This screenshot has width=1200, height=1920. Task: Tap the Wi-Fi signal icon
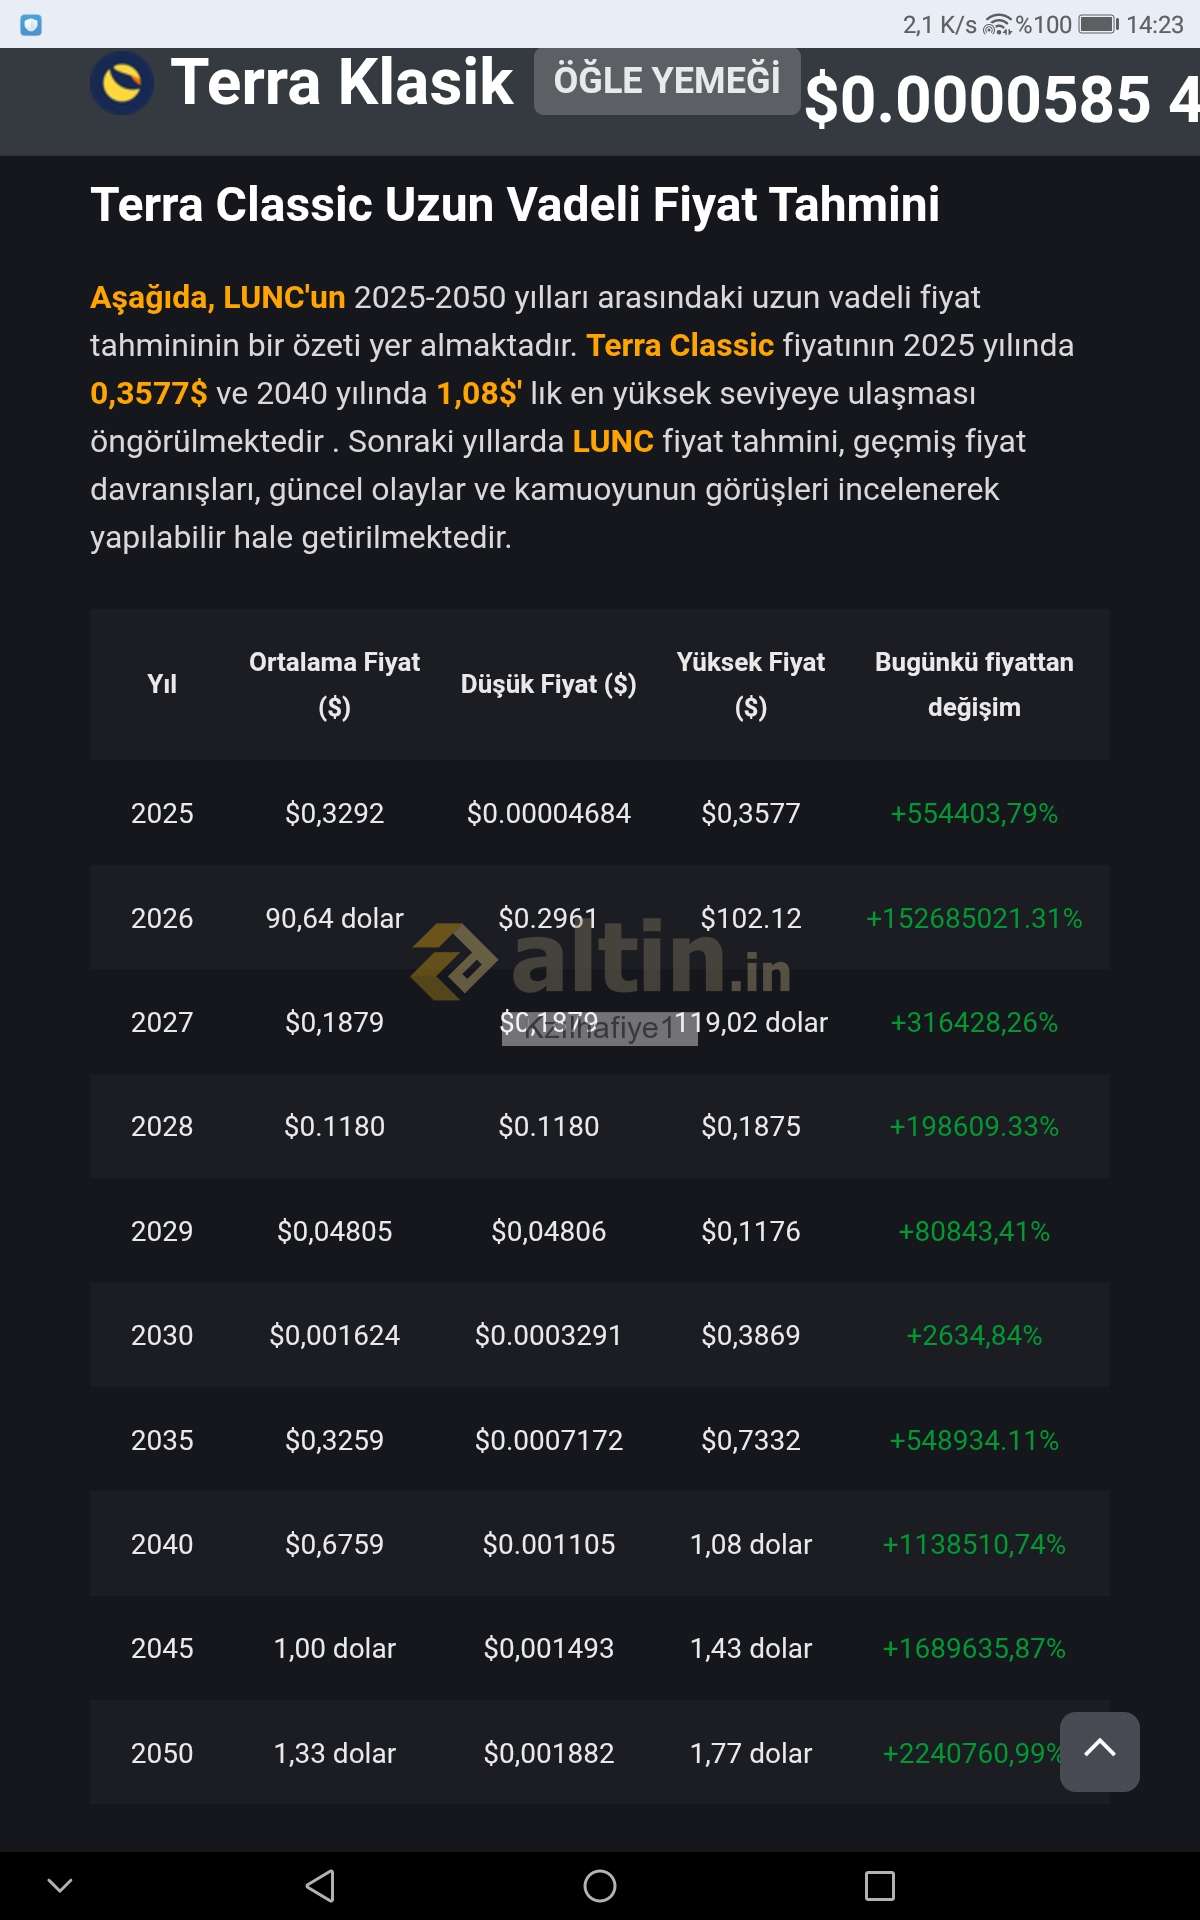[x=998, y=24]
